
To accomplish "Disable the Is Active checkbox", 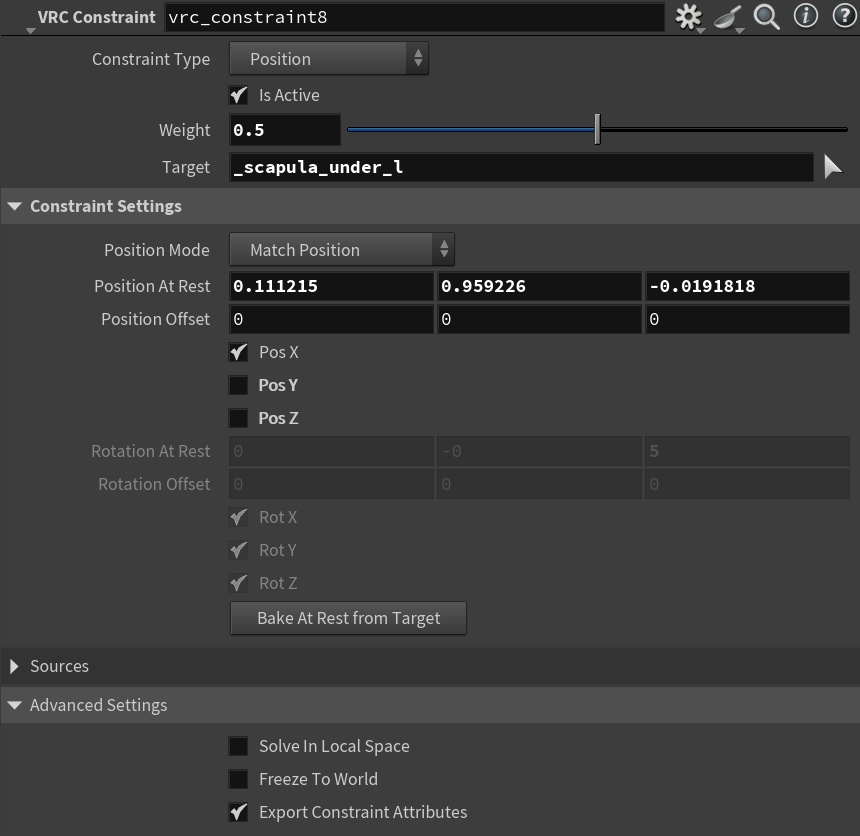I will coord(238,95).
